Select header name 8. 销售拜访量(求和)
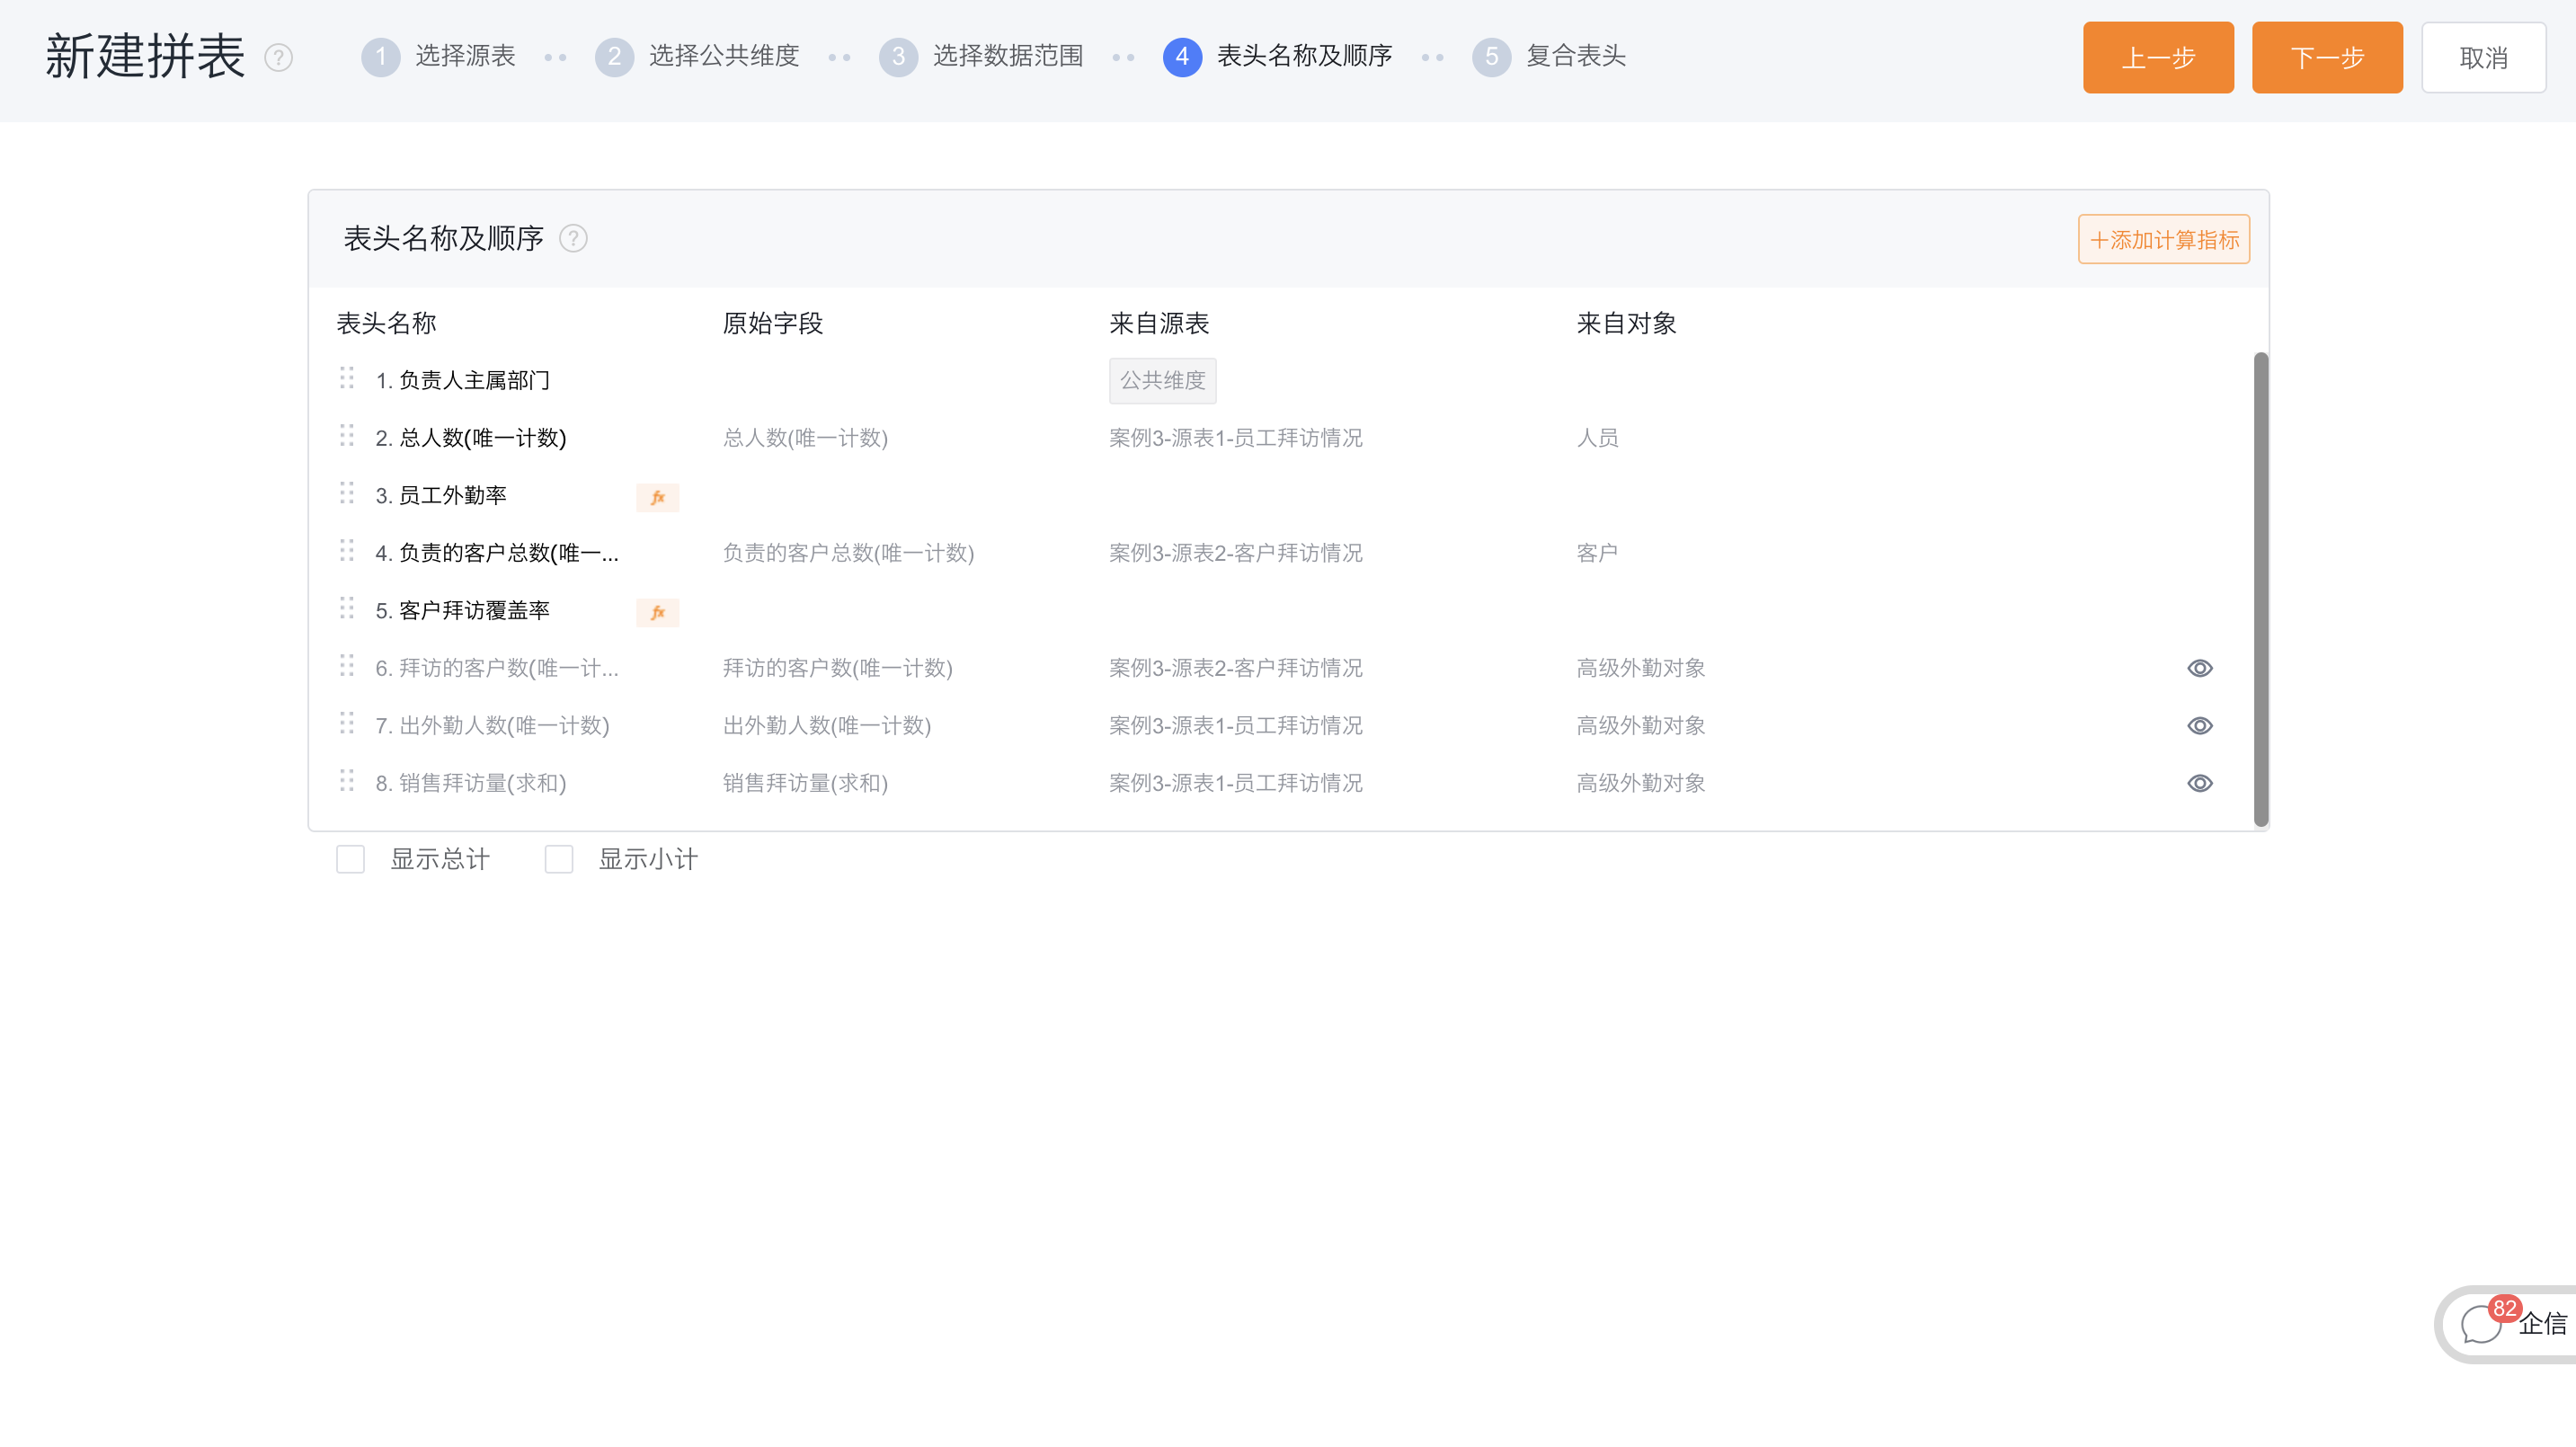 click(471, 783)
